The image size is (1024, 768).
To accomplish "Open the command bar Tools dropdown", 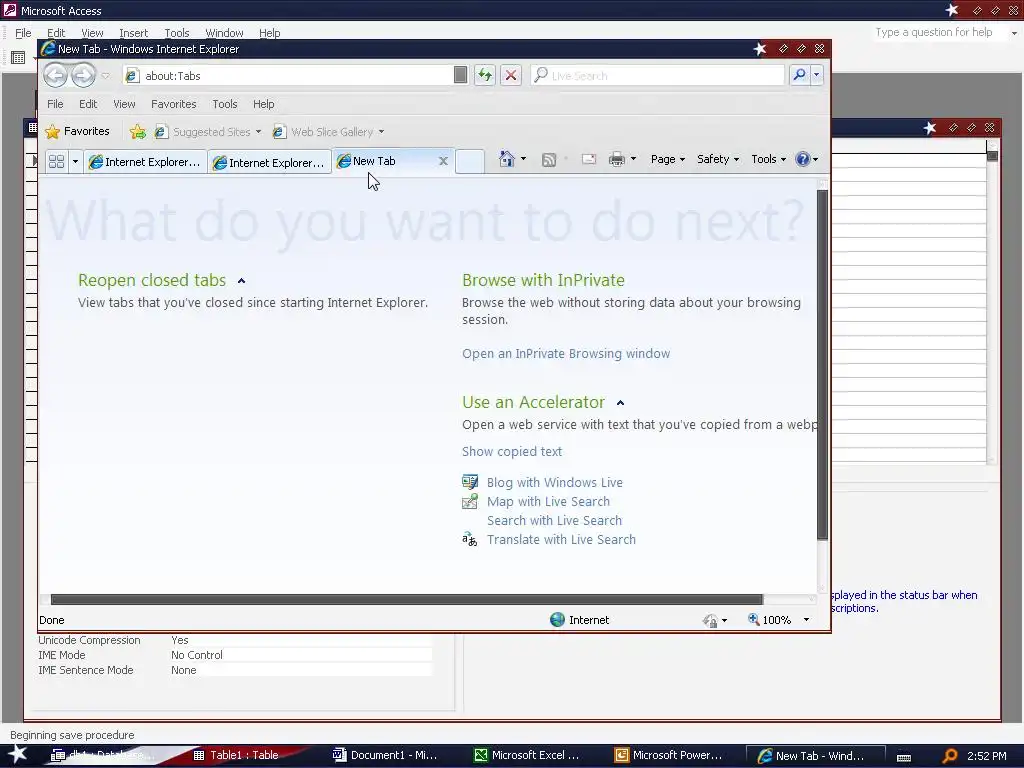I will [x=768, y=159].
